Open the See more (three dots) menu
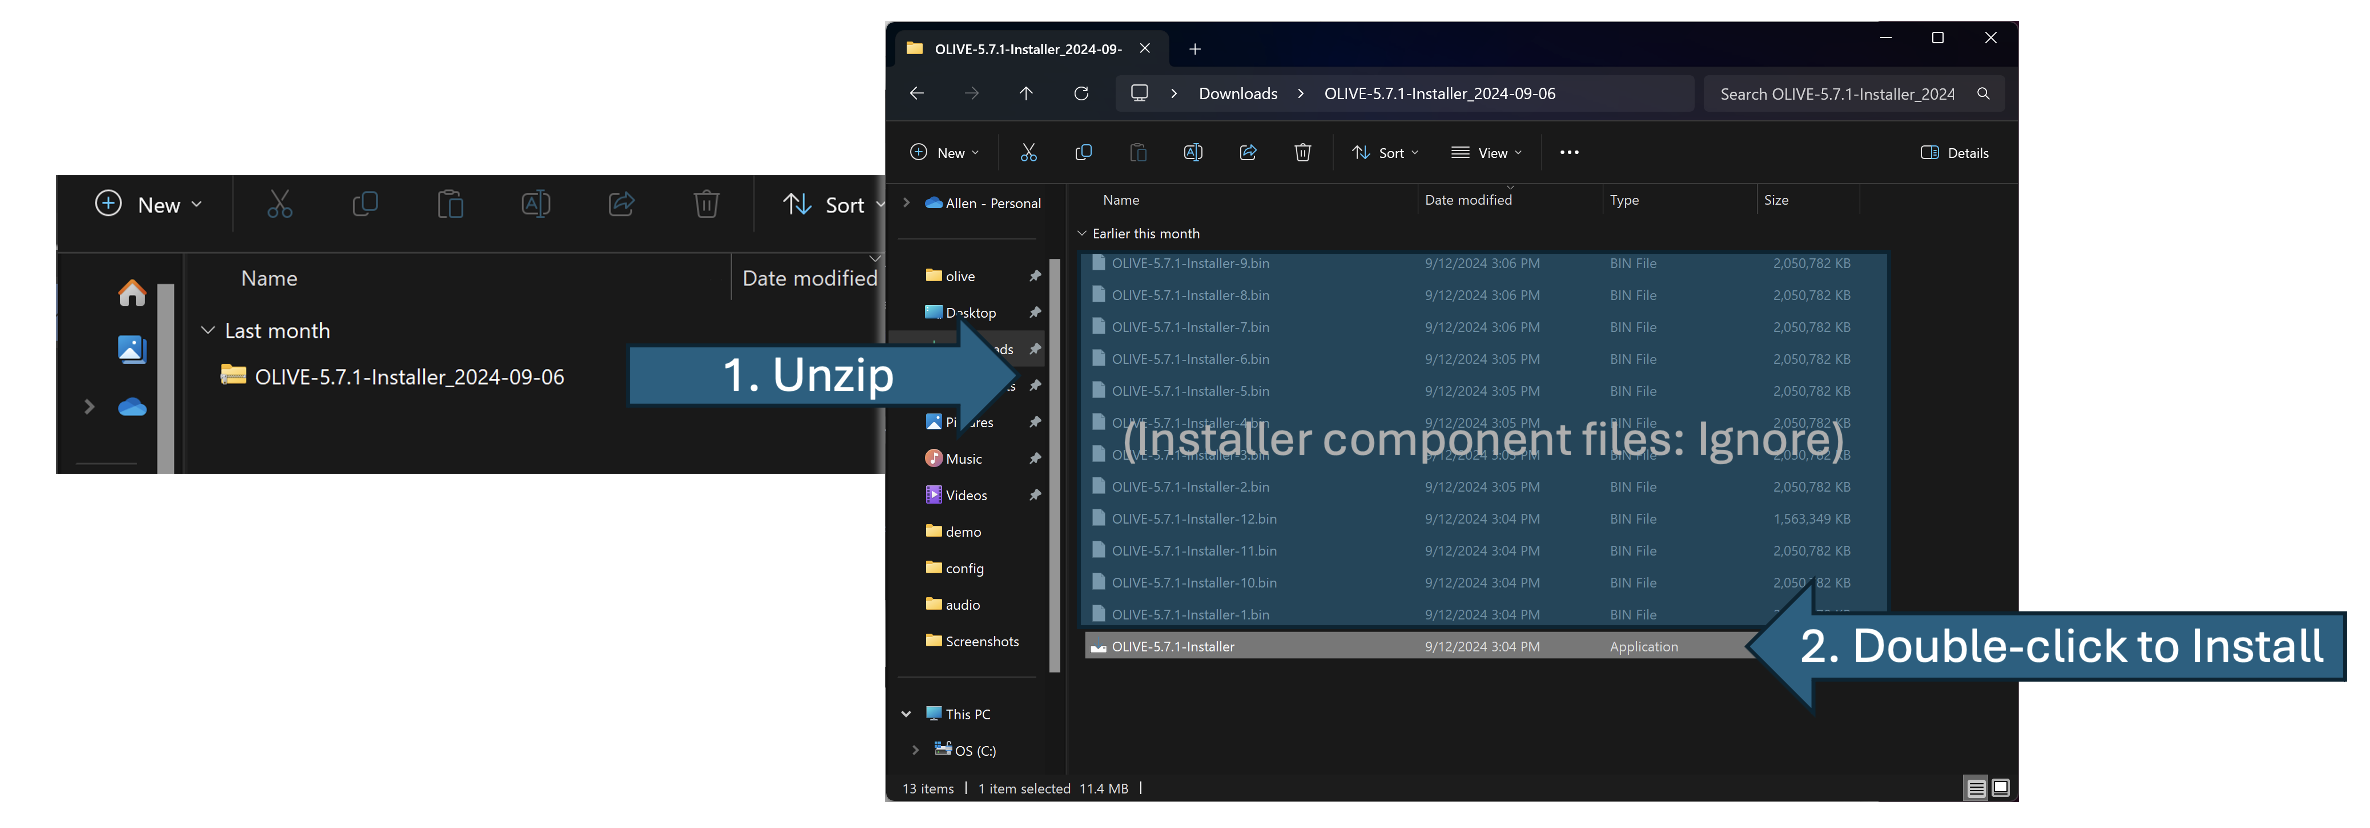The height and width of the screenshot is (828, 2370). pyautogui.click(x=1569, y=152)
